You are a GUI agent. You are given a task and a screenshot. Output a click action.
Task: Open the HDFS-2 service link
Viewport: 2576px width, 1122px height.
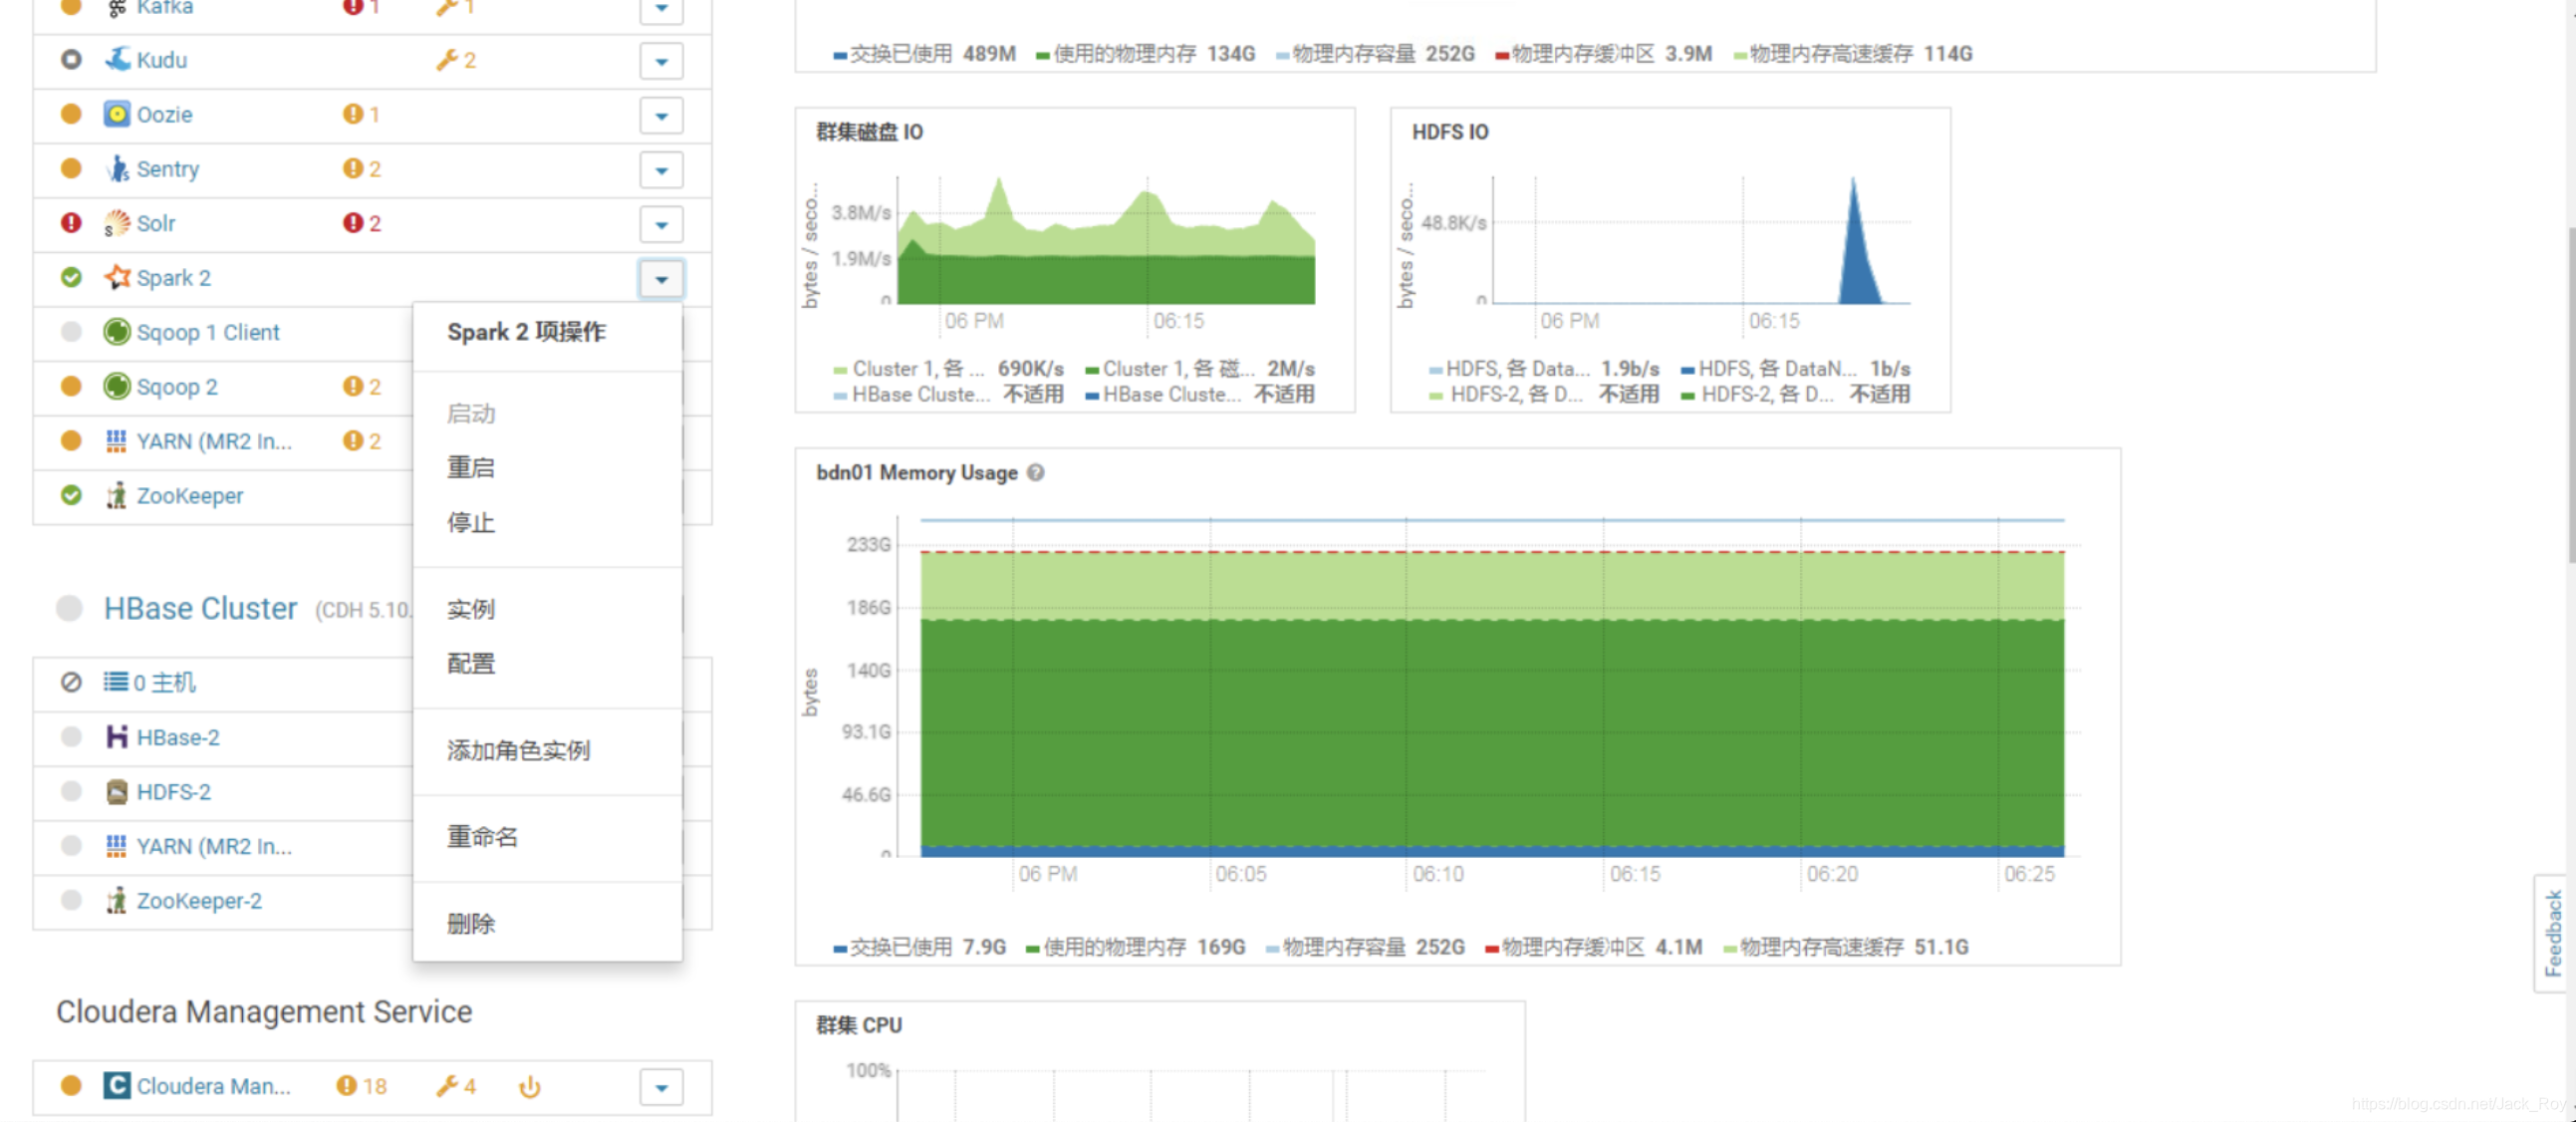coord(174,792)
